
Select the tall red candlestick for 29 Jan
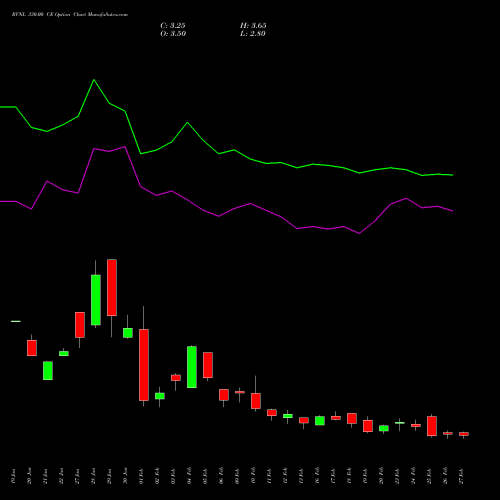(112, 287)
